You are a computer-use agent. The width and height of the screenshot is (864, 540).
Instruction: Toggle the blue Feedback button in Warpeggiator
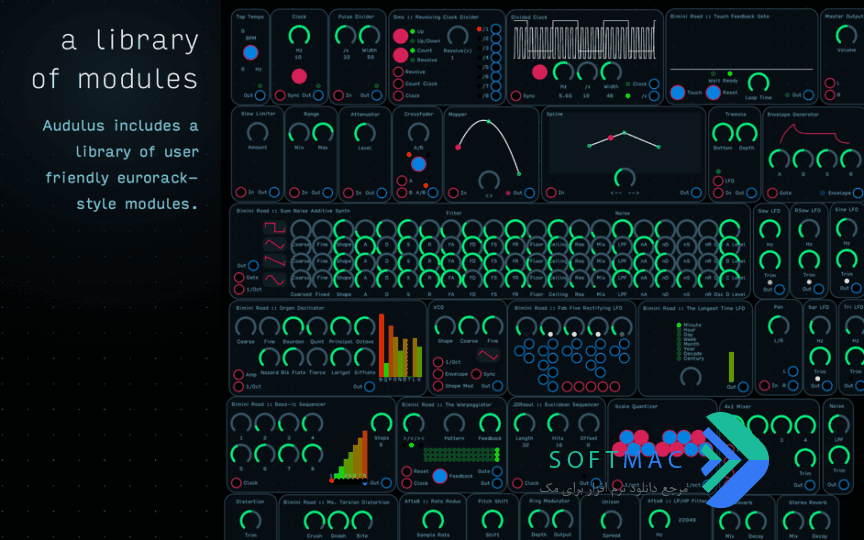440,476
